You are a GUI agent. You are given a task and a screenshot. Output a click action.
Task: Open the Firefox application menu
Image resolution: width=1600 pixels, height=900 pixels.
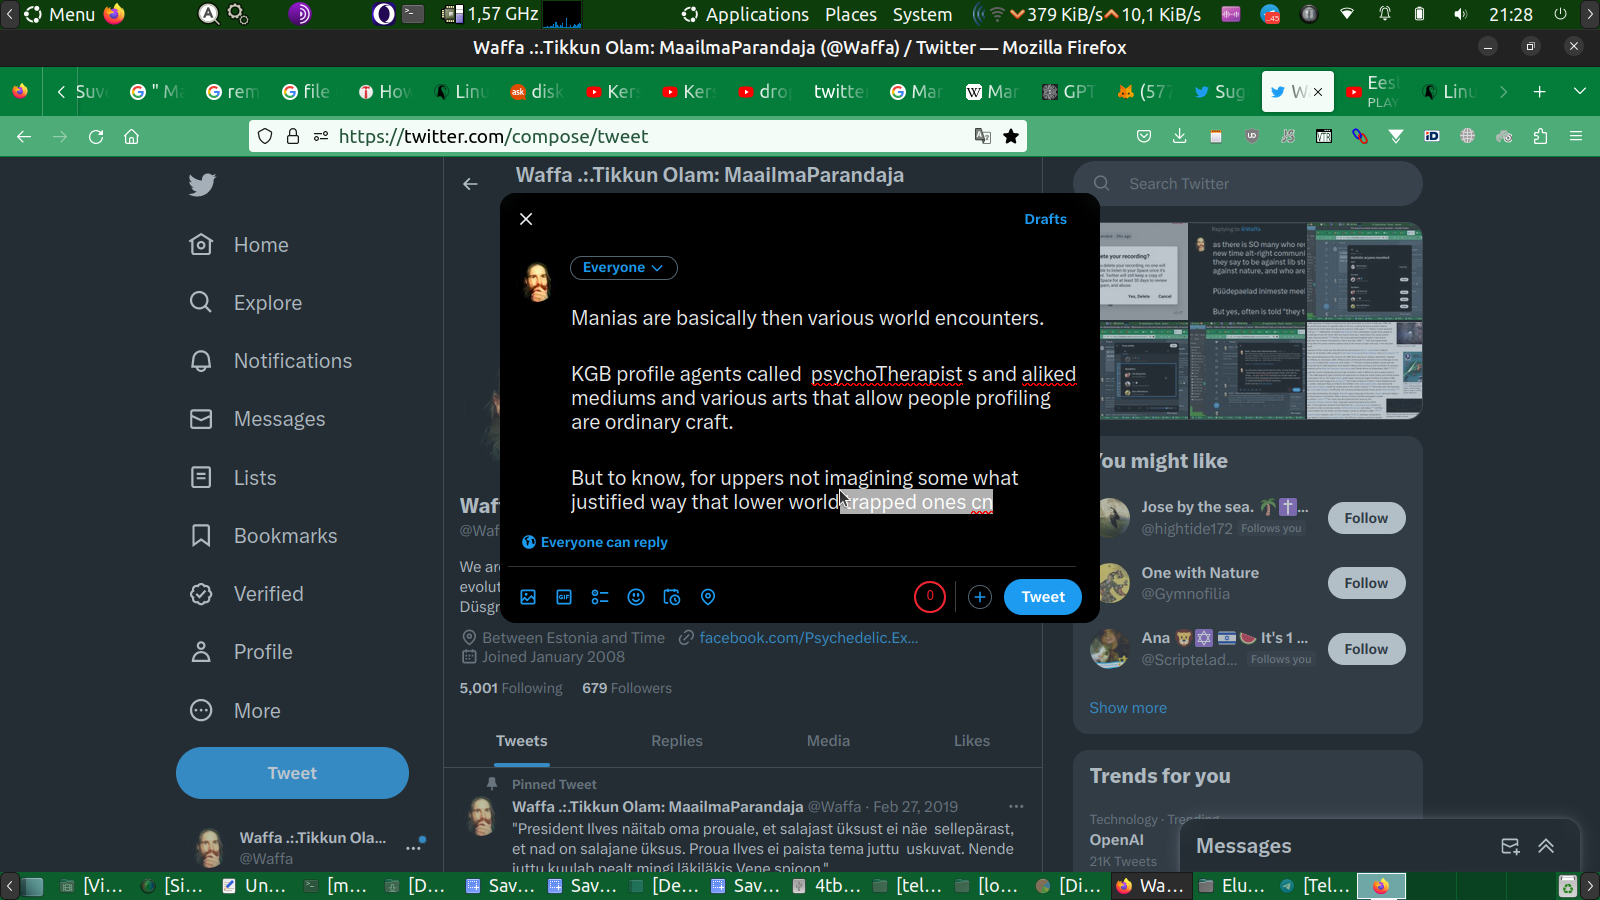[x=1576, y=137]
